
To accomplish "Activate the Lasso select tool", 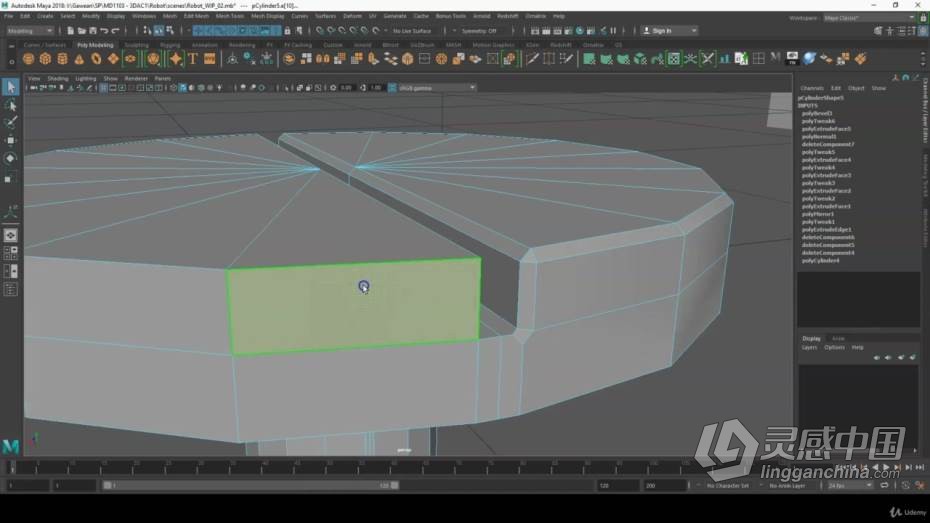I will coord(11,106).
